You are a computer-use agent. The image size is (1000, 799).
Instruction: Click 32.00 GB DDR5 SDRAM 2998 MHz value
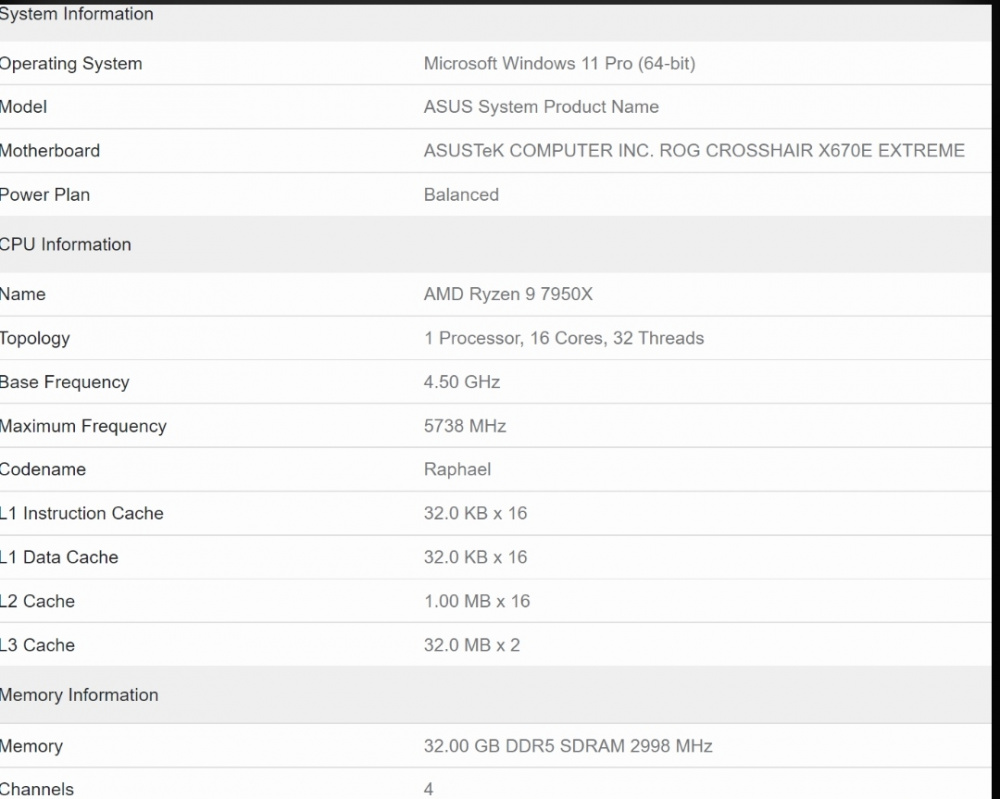pyautogui.click(x=568, y=746)
